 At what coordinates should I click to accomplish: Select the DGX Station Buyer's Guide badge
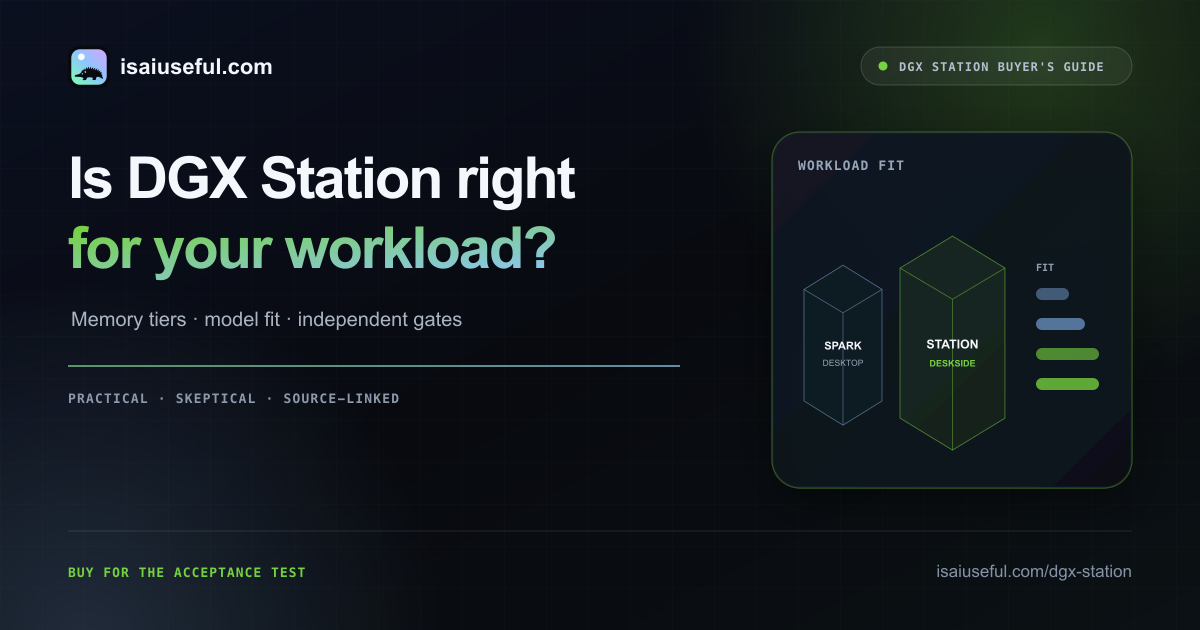coord(996,66)
